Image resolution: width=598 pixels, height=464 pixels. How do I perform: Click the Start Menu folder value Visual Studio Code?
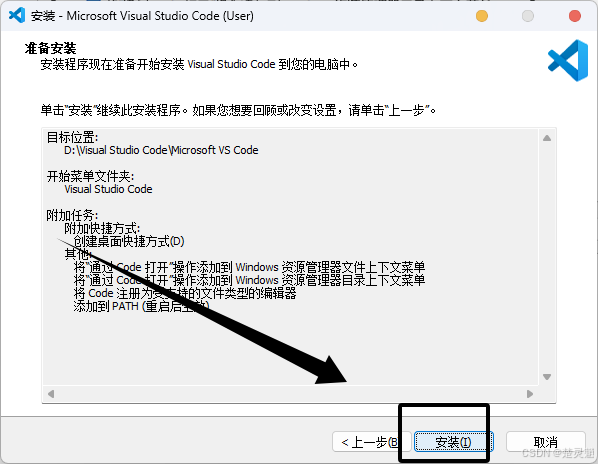[x=108, y=189]
